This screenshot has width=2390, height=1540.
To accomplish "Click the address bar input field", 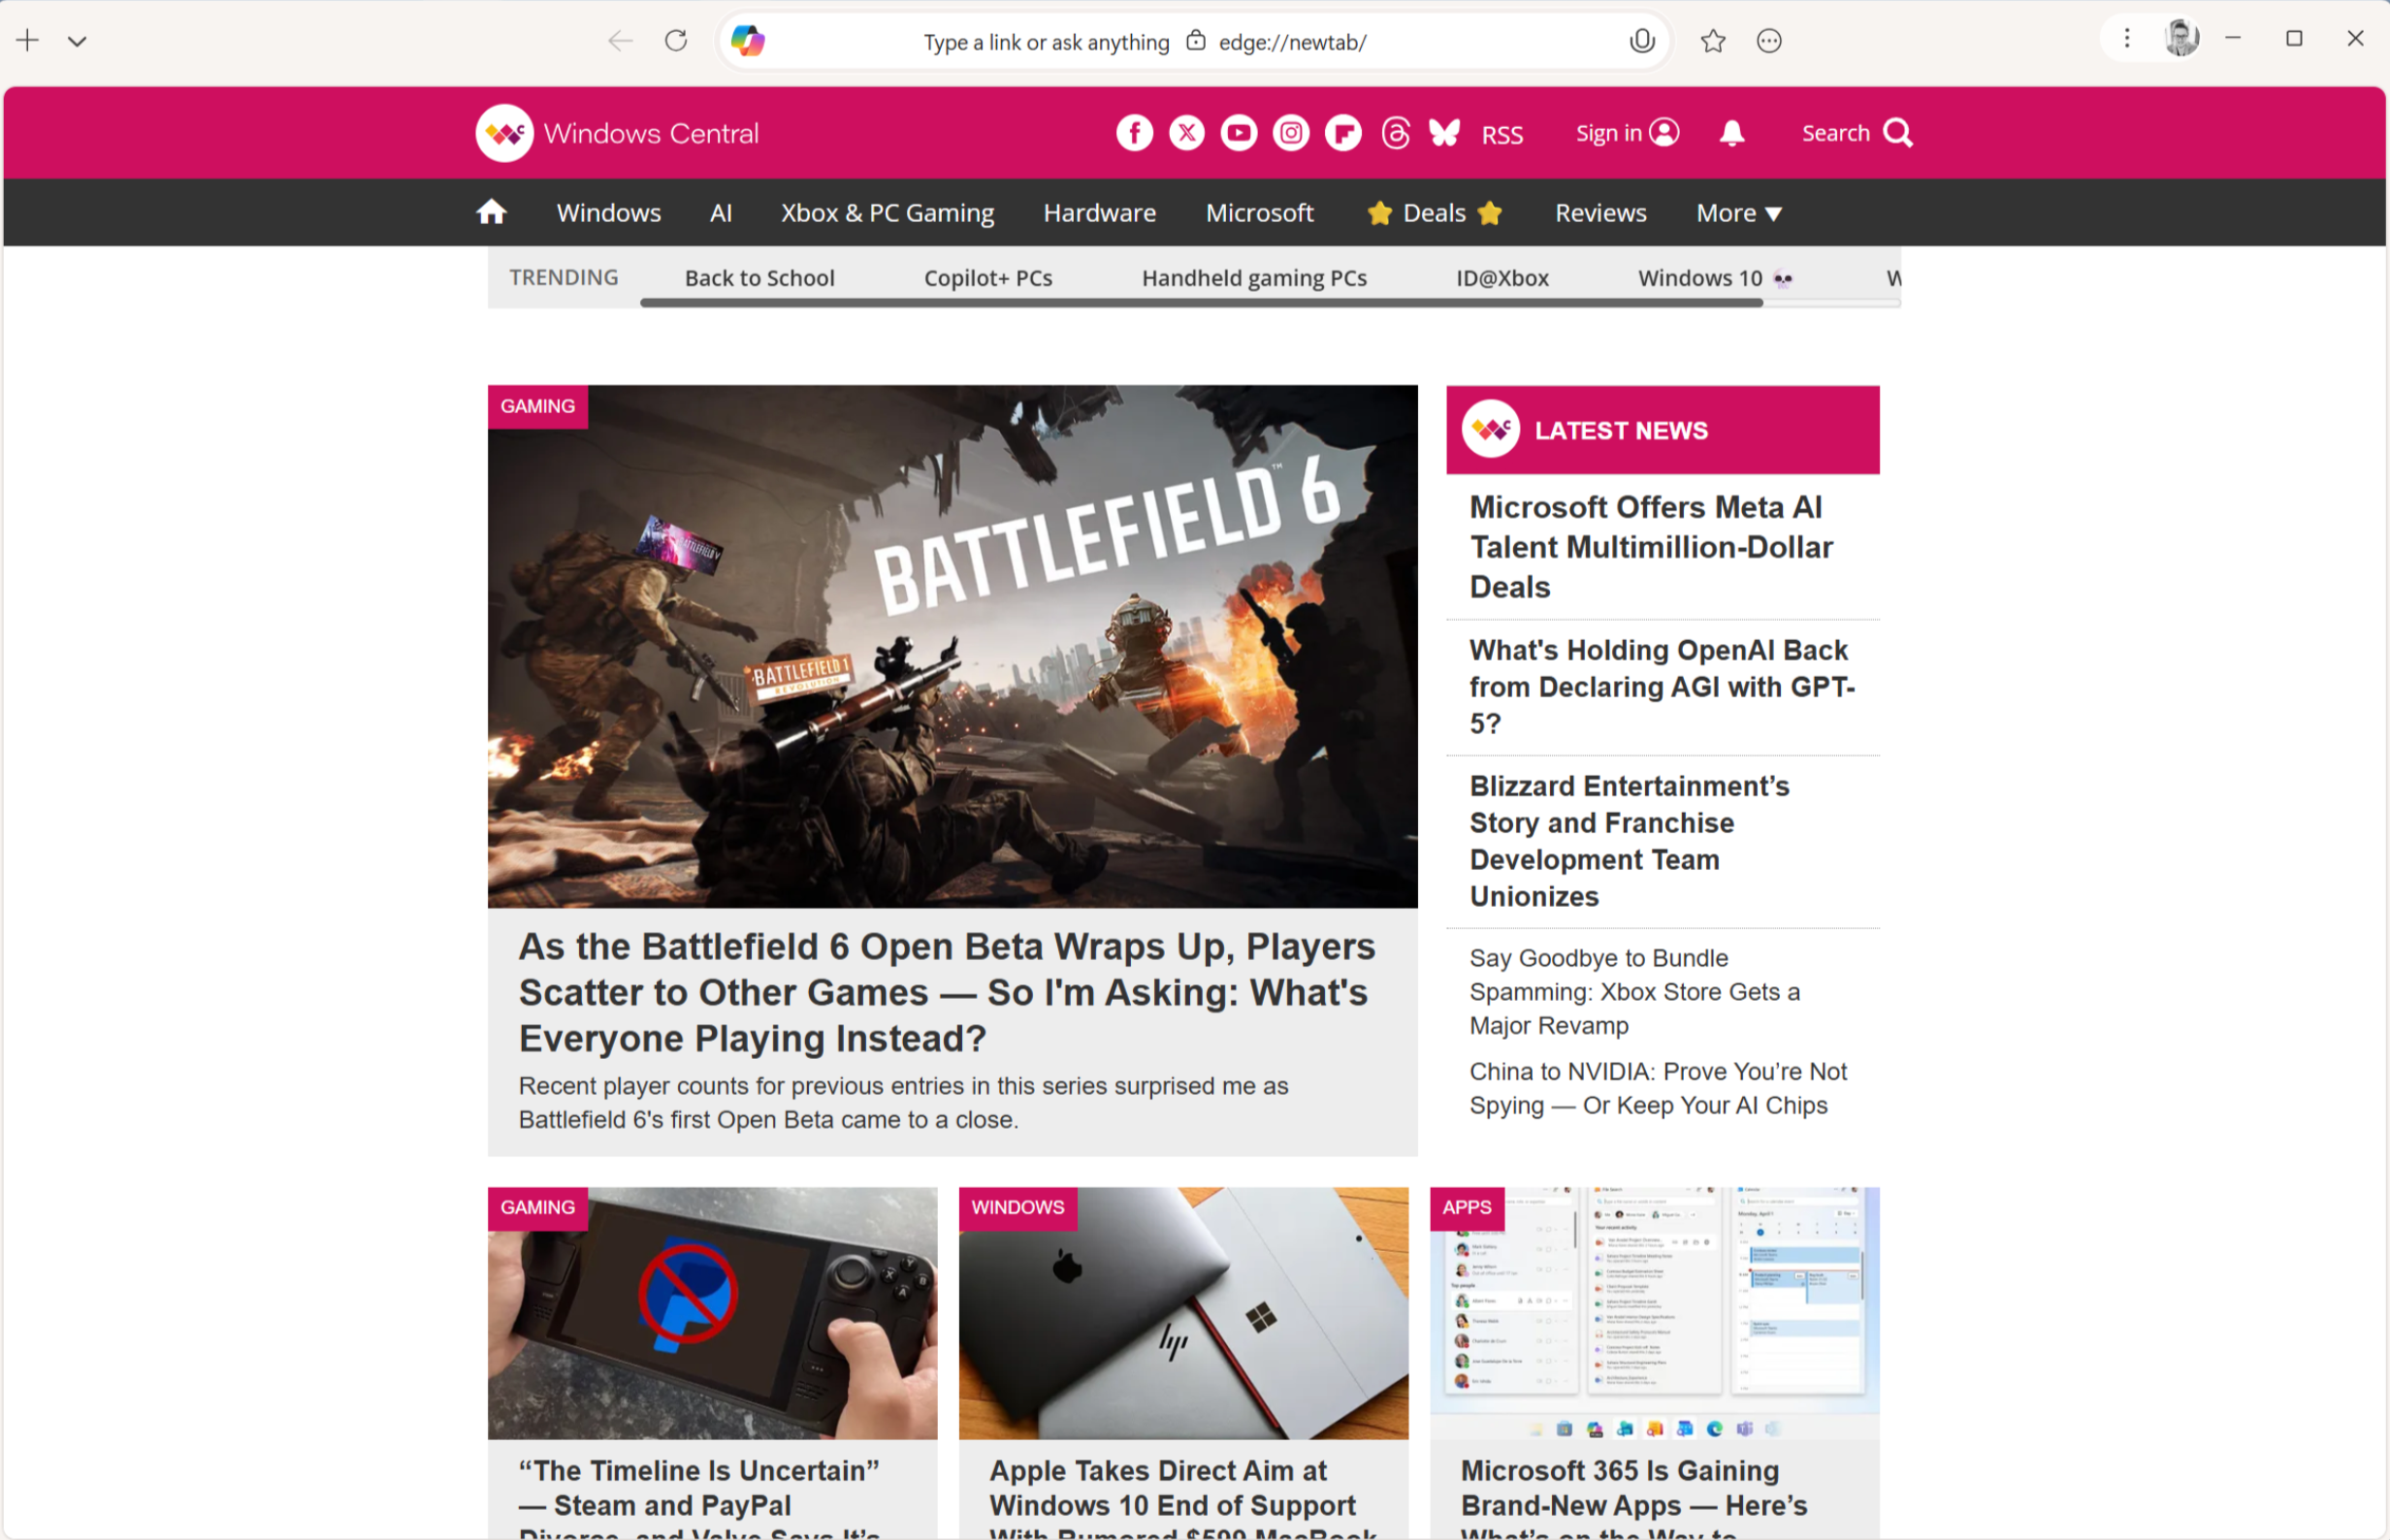I will (1195, 42).
